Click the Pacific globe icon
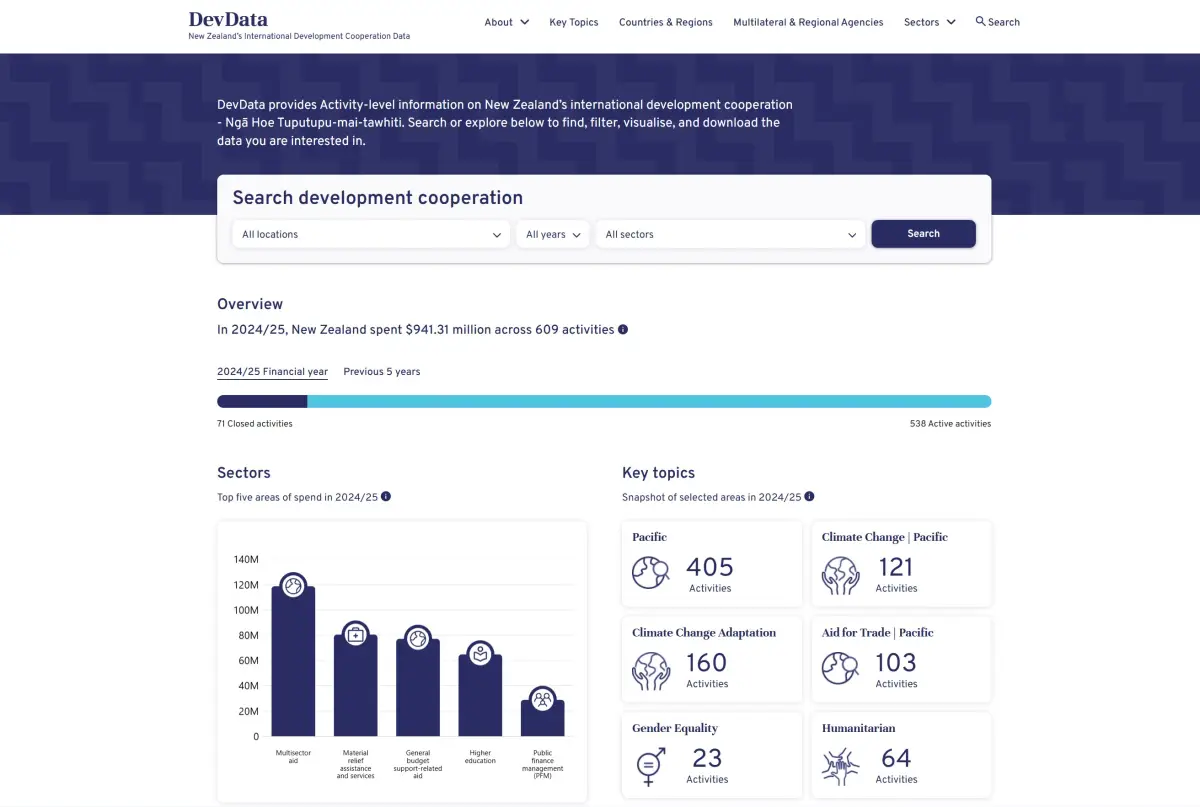Viewport: 1200px width, 807px height. 651,573
